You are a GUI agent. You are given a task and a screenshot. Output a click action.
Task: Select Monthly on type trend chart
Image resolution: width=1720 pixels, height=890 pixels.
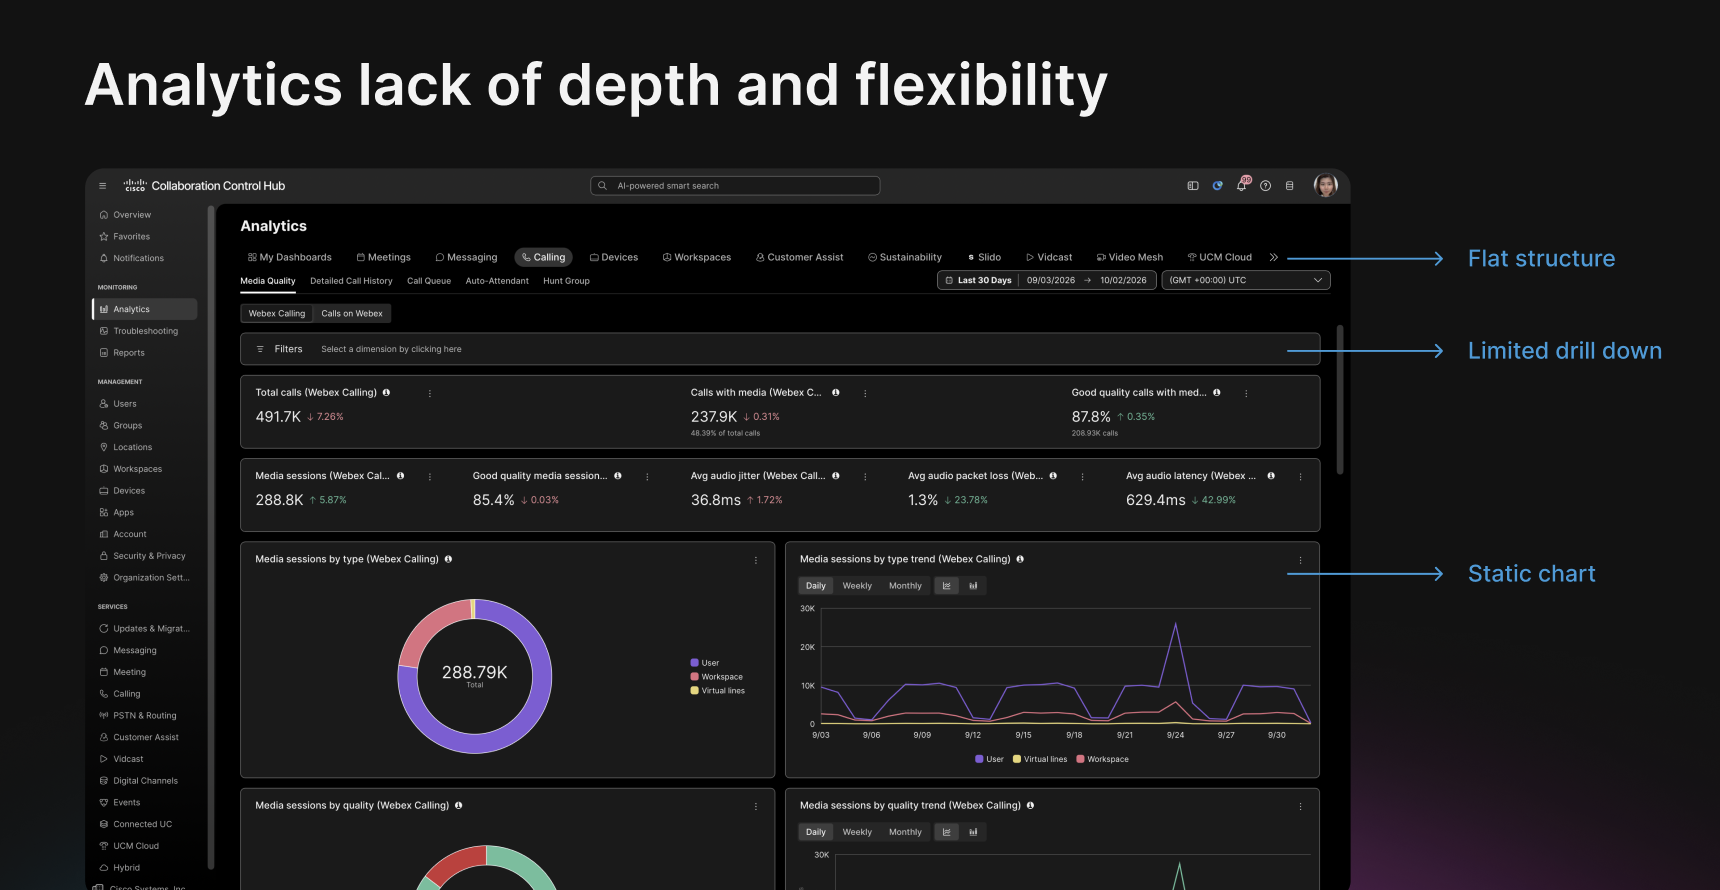(x=905, y=586)
